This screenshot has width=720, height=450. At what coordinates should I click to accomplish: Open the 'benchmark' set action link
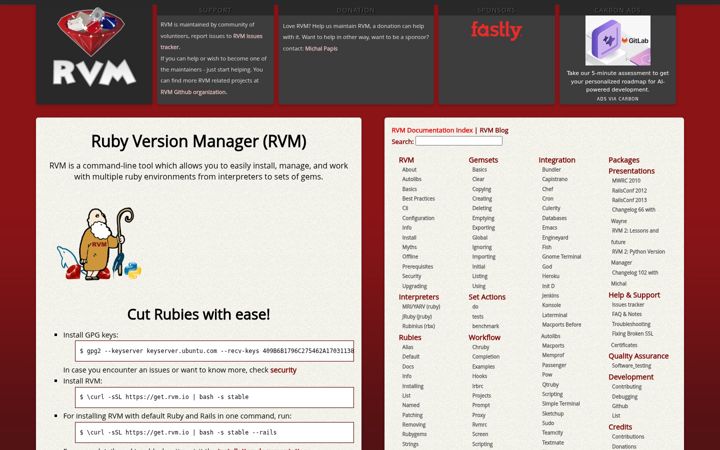tap(485, 326)
